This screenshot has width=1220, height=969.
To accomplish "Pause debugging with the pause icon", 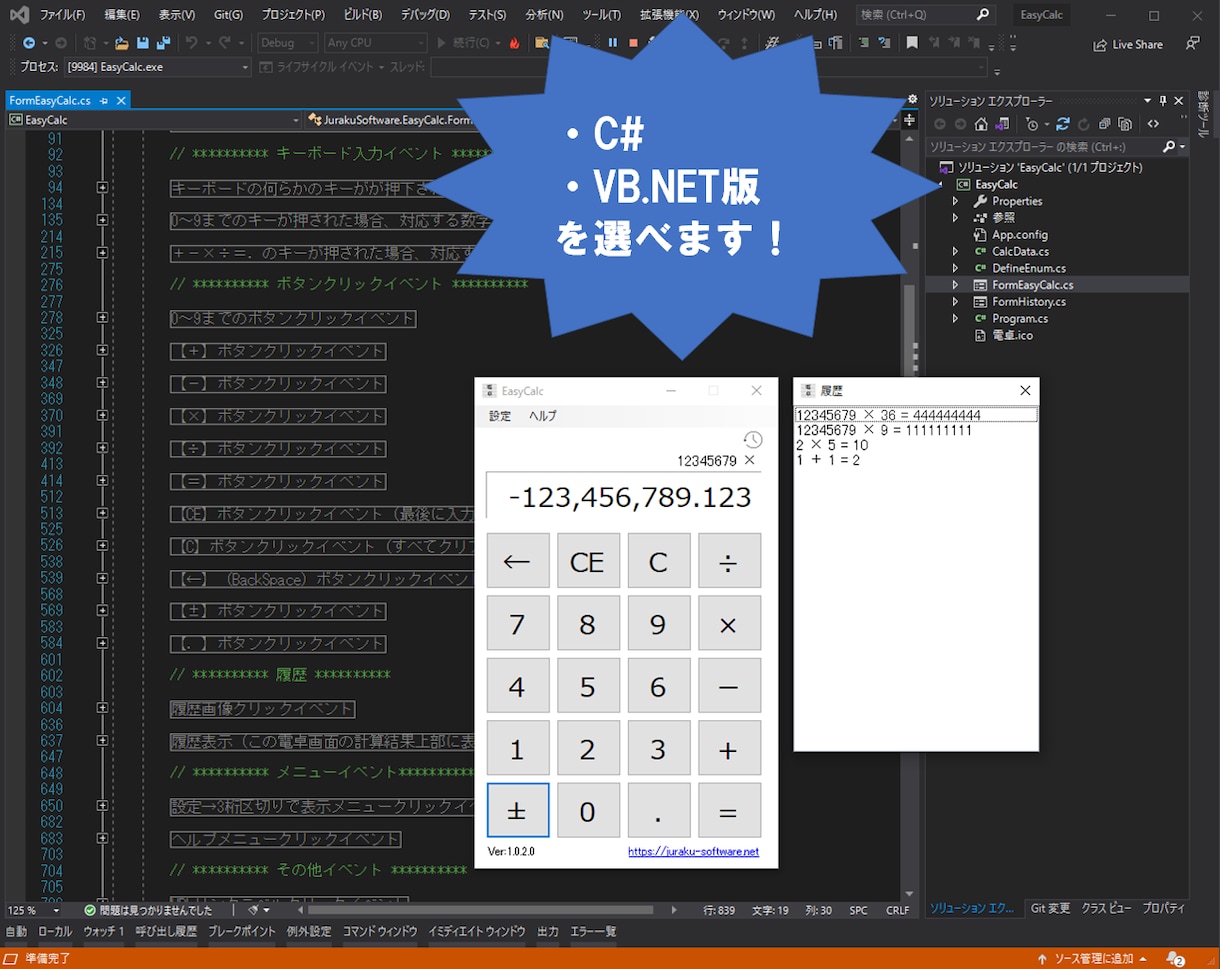I will pyautogui.click(x=613, y=43).
